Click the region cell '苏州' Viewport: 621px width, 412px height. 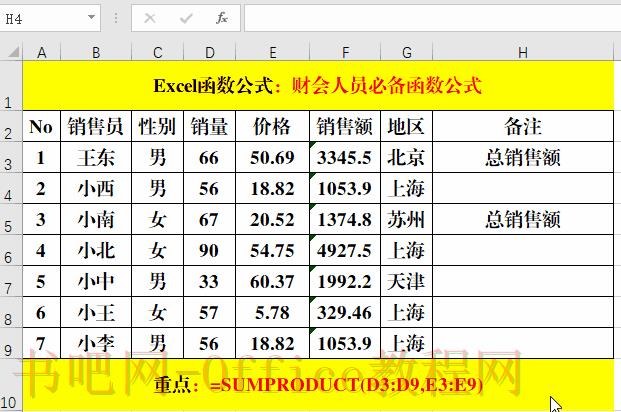(x=406, y=219)
